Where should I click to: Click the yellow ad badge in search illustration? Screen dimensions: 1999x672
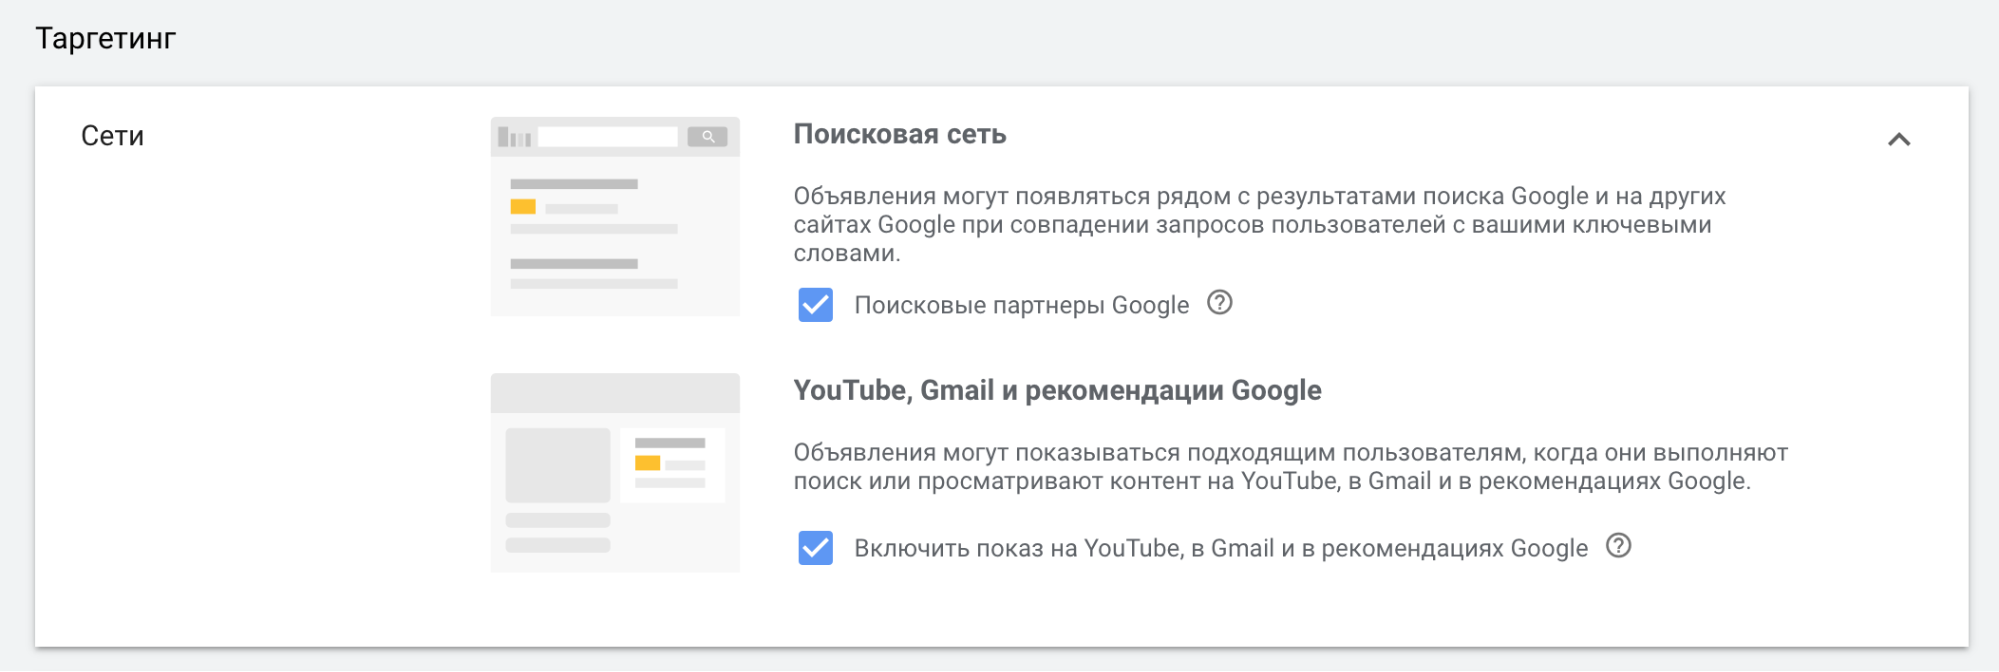(523, 207)
